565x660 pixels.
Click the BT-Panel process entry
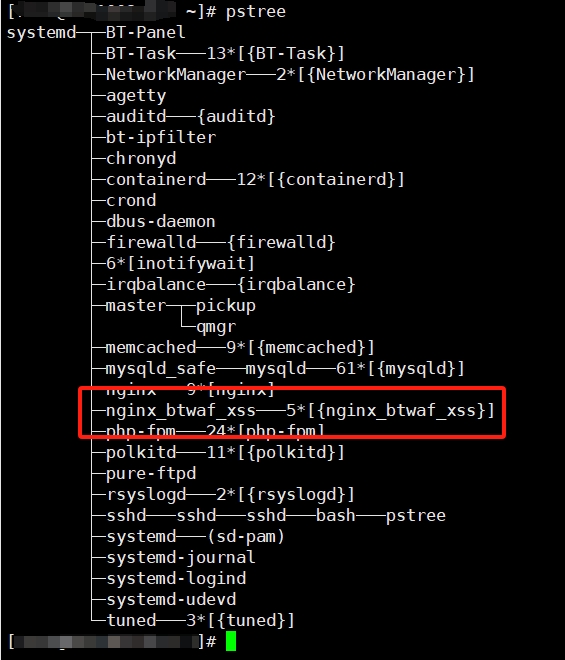145,32
